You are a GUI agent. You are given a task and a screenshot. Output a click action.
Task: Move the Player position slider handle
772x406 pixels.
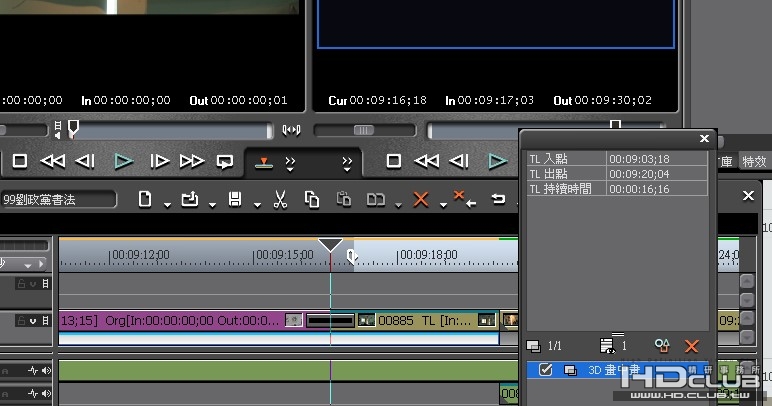(x=73, y=128)
